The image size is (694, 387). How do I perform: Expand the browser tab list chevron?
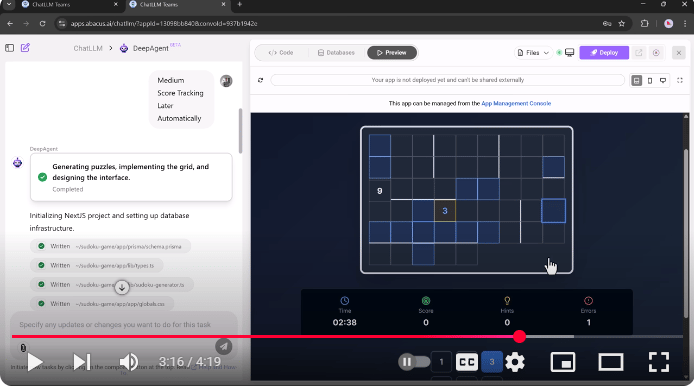(8, 4)
